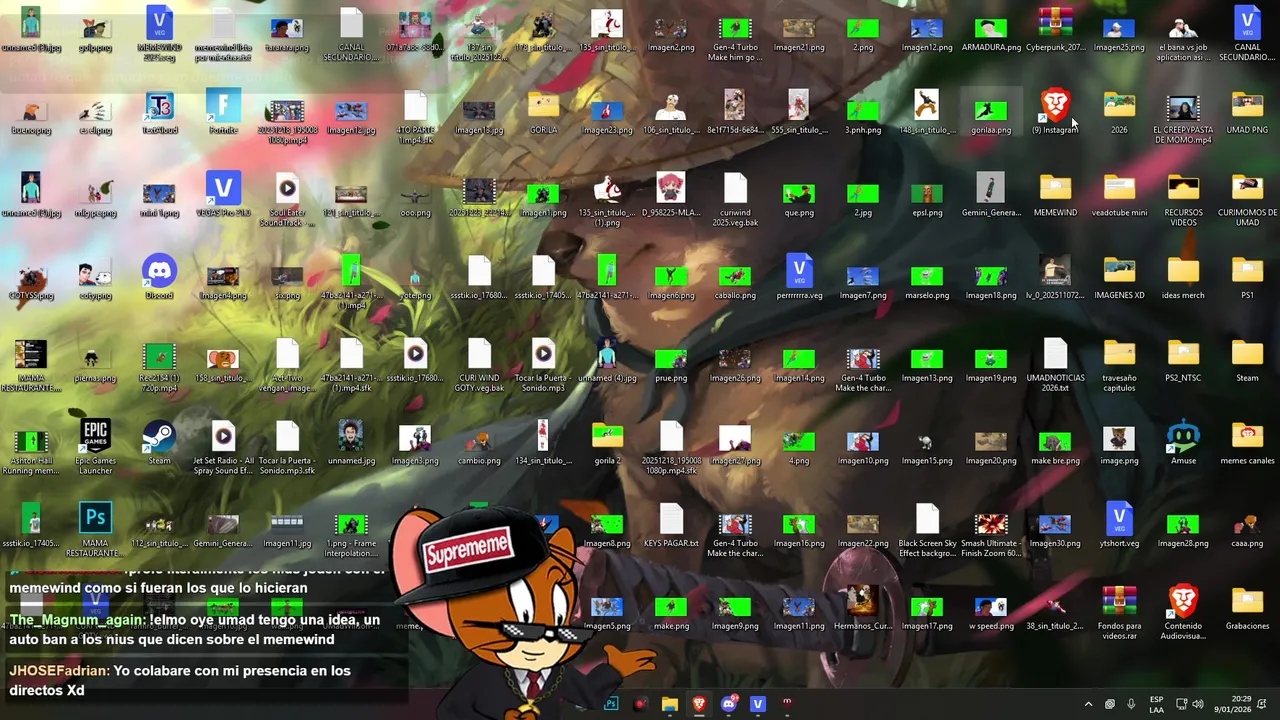This screenshot has height=720, width=1280.
Task: Open Discord from the taskbar
Action: 729,704
